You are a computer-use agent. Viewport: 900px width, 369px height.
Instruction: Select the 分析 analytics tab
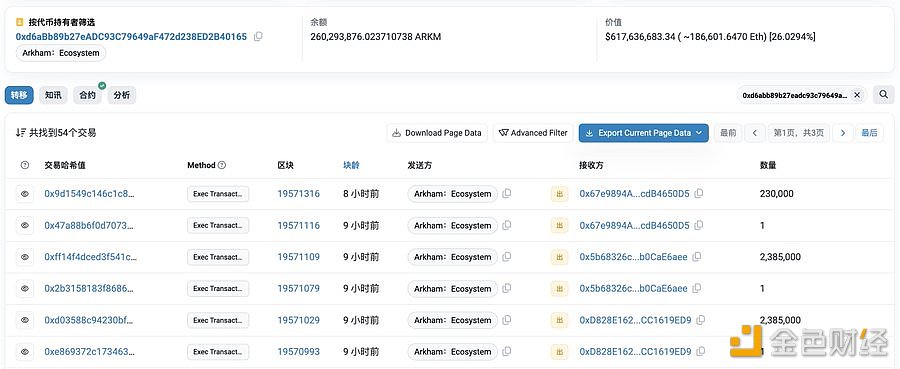[122, 95]
